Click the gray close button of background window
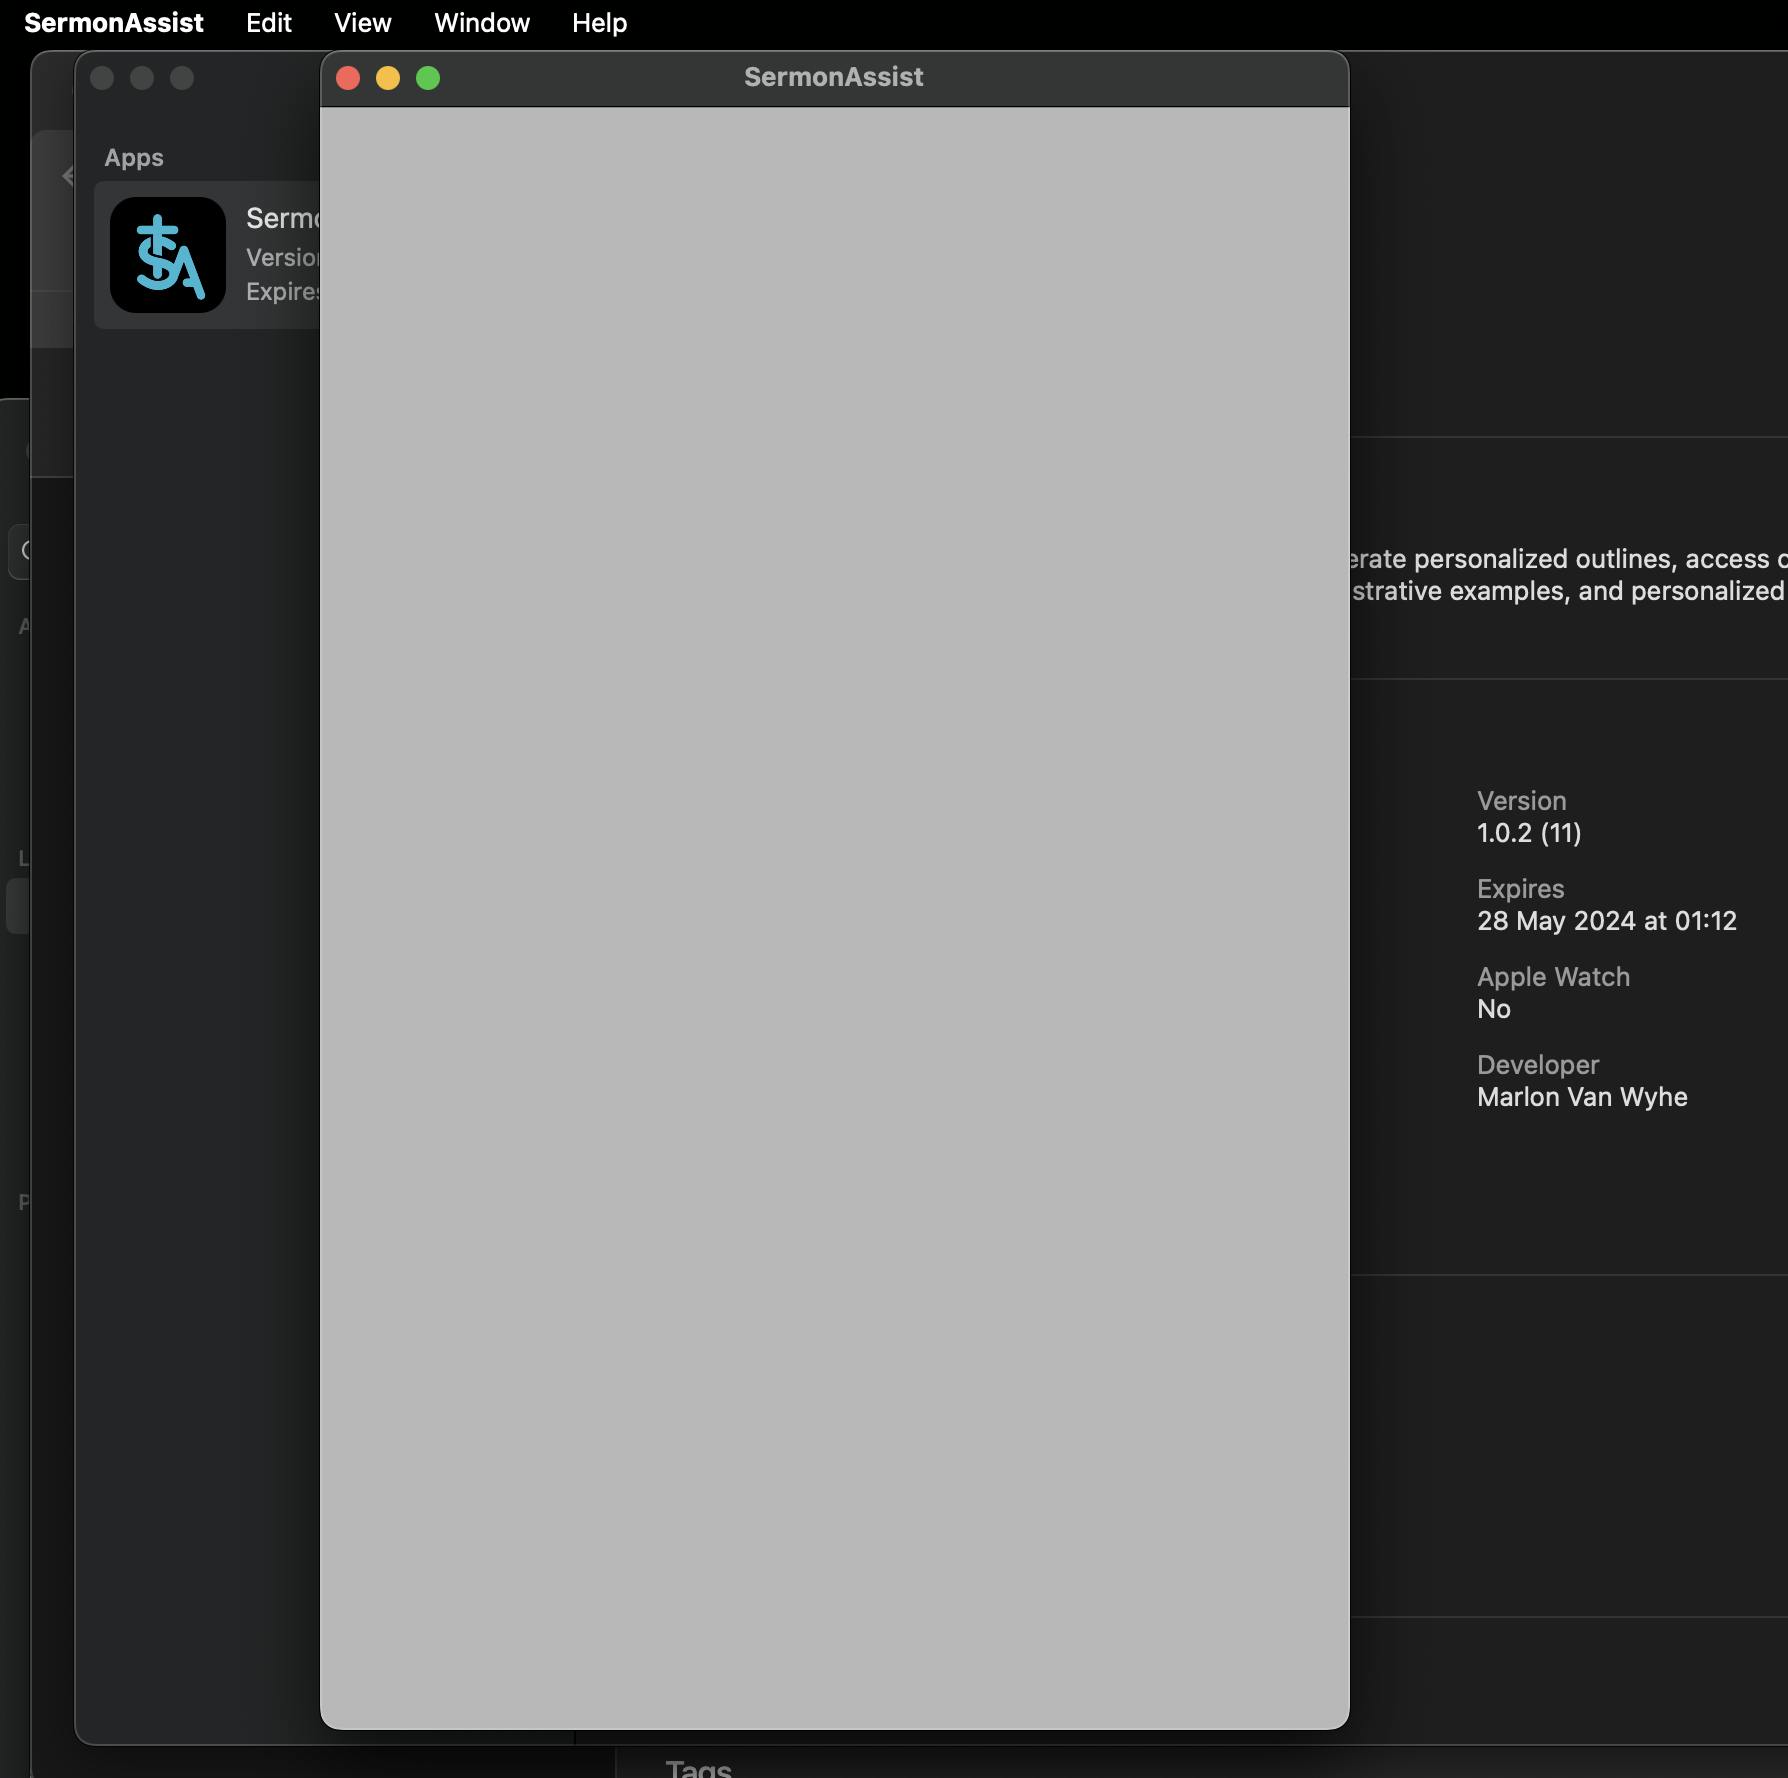The height and width of the screenshot is (1778, 1788). [102, 78]
